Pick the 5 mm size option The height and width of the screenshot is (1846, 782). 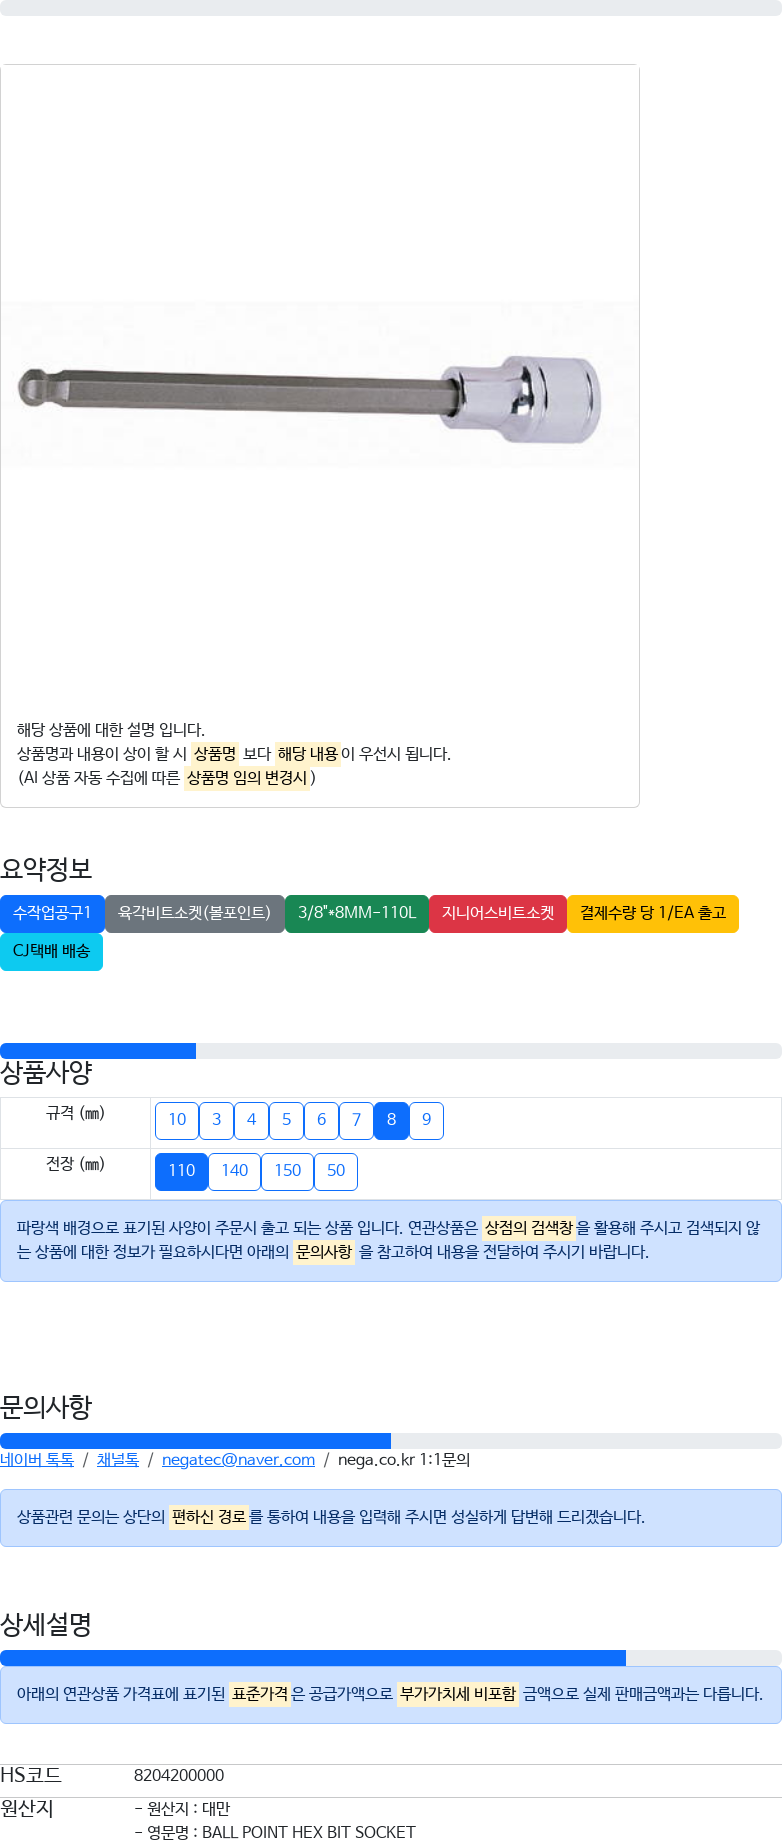286,1120
